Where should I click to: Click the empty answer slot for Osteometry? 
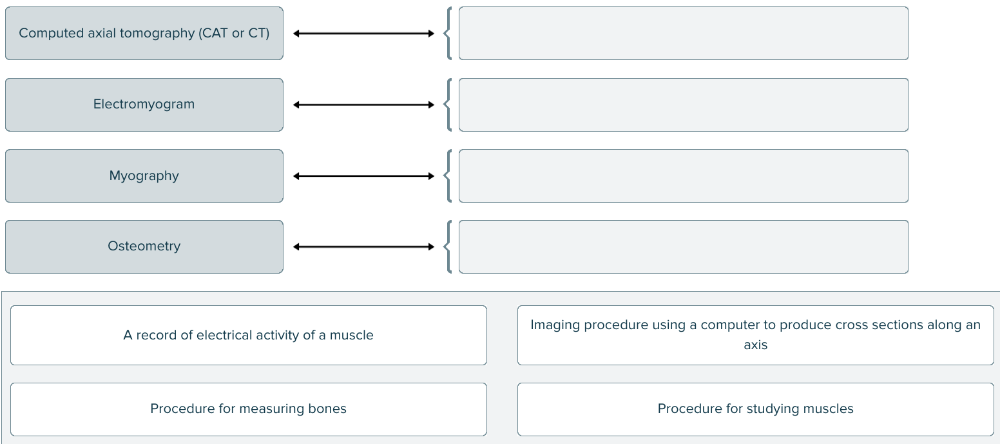[x=683, y=247]
